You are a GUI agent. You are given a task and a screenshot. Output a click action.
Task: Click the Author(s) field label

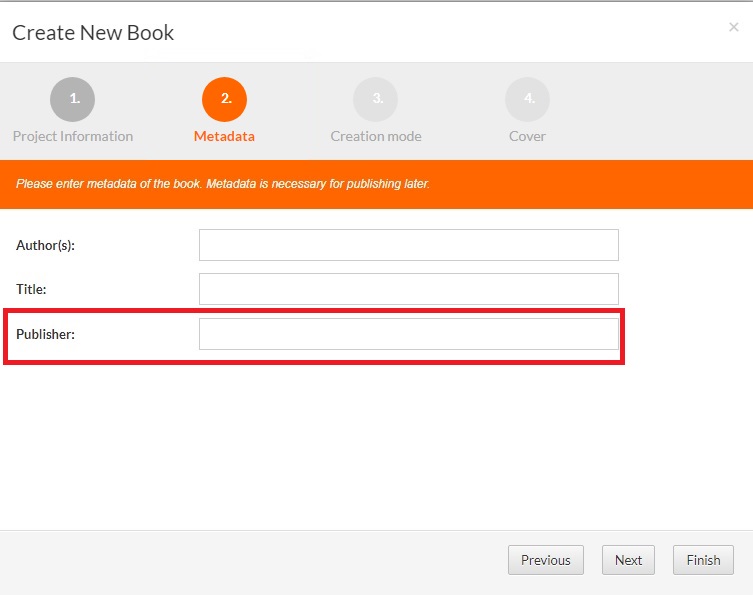point(46,245)
